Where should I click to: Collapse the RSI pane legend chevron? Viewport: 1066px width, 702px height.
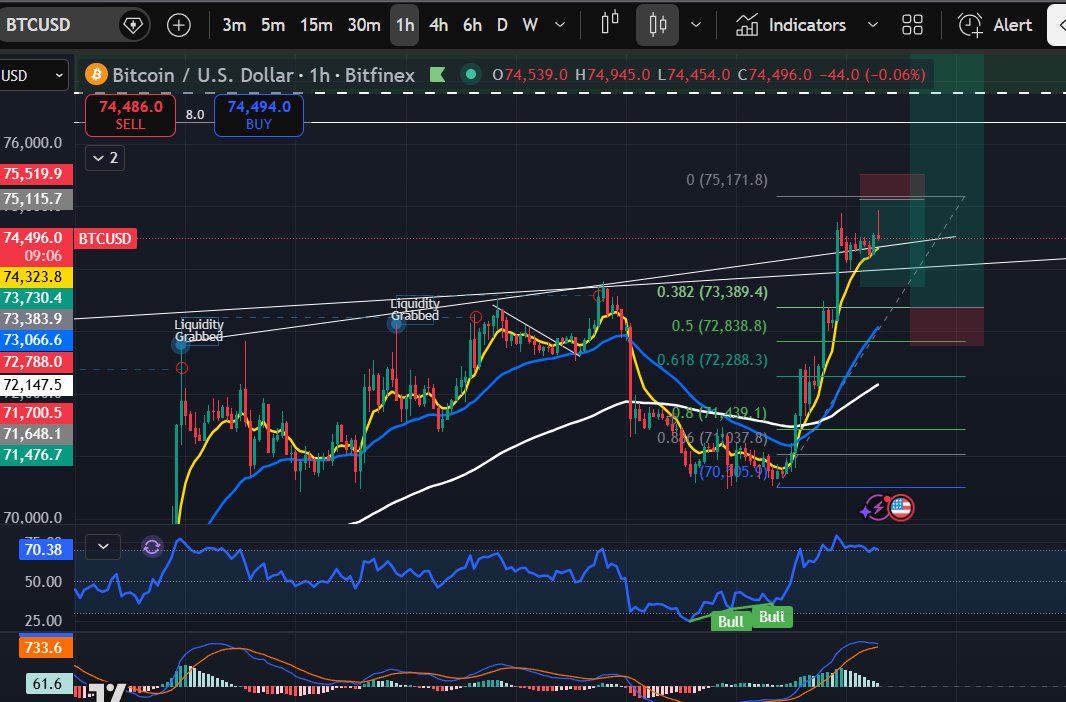click(103, 546)
